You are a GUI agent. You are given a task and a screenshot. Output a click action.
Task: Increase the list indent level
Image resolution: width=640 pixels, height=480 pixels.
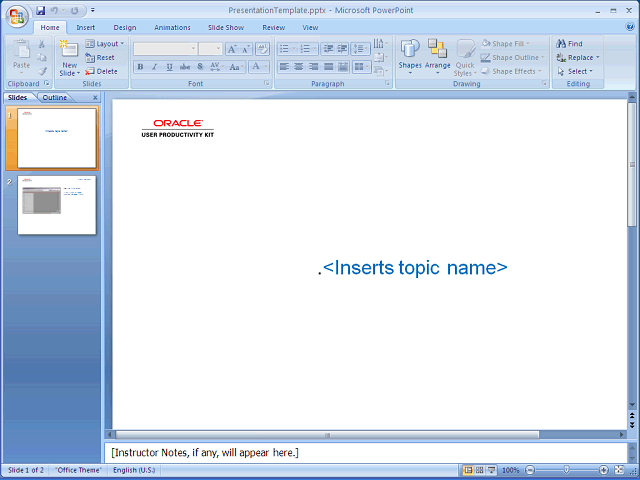pos(342,49)
